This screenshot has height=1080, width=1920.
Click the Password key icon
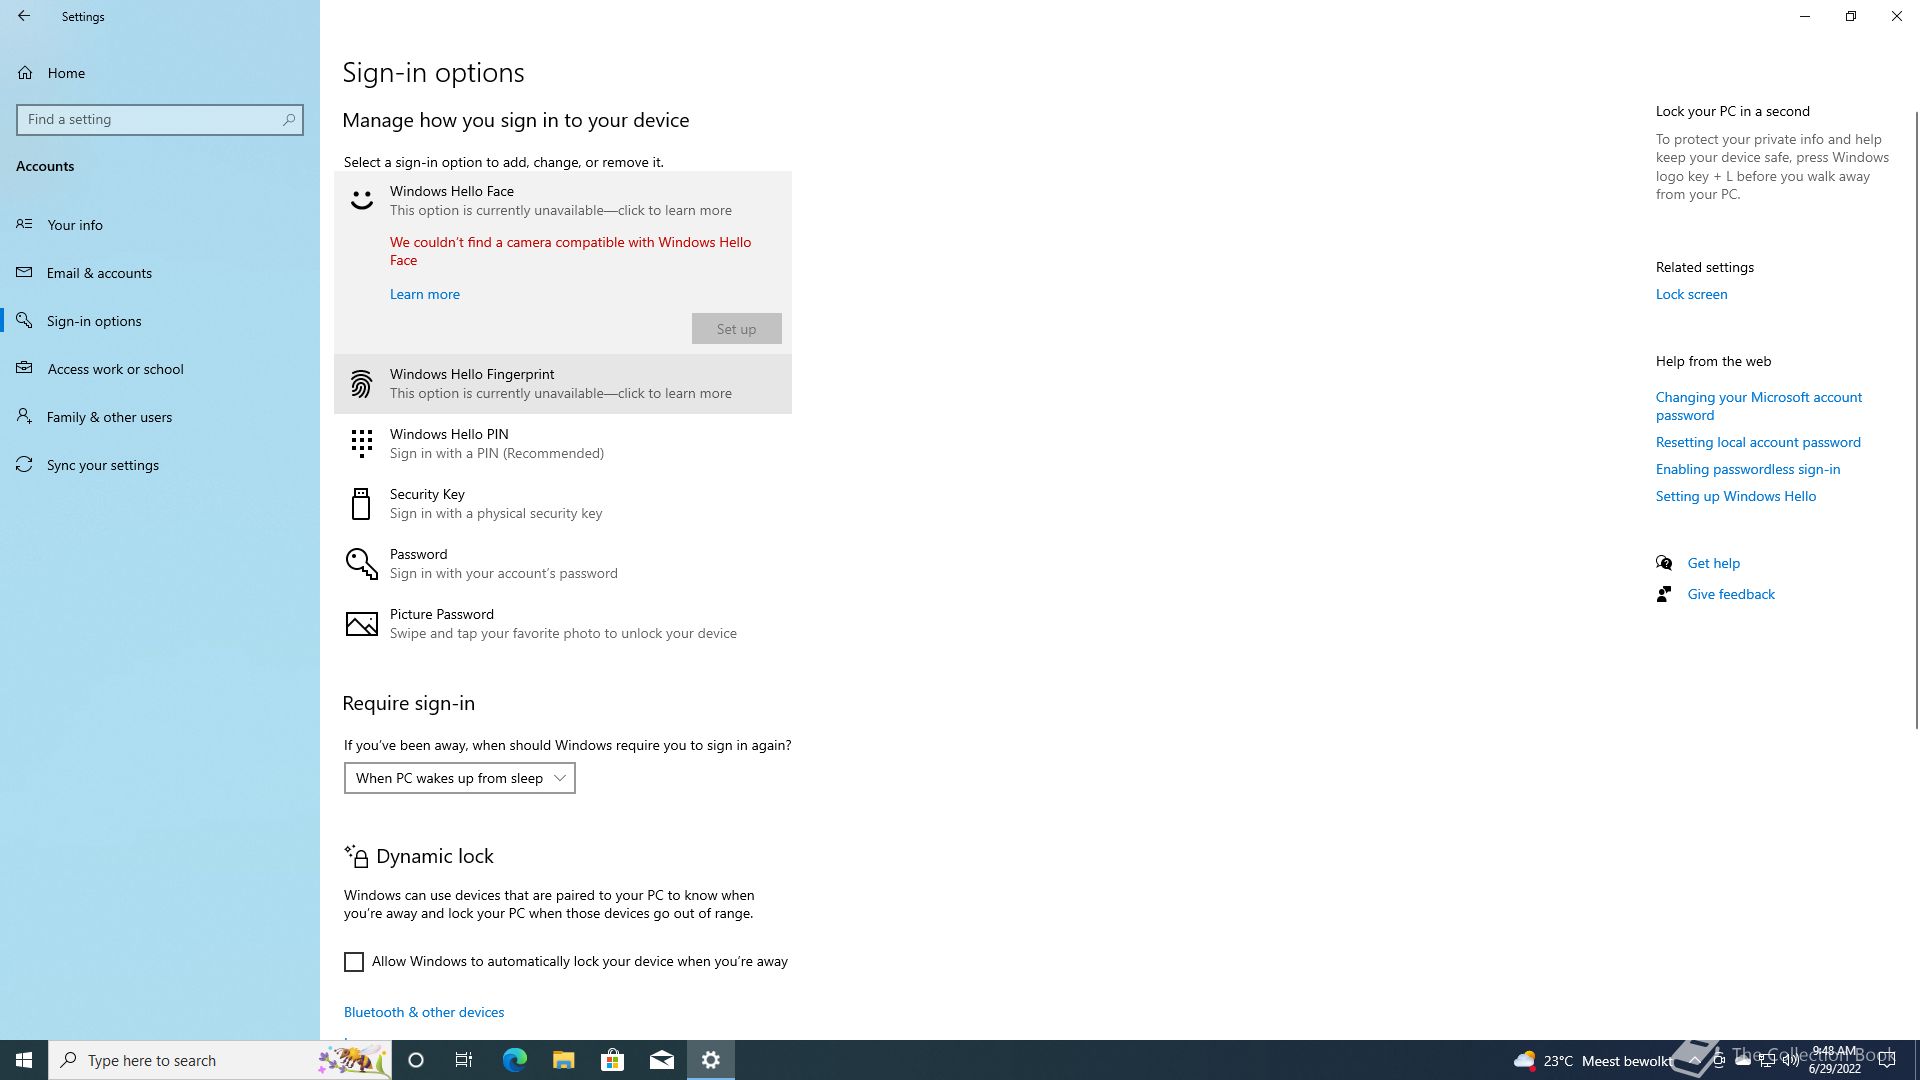click(x=361, y=564)
